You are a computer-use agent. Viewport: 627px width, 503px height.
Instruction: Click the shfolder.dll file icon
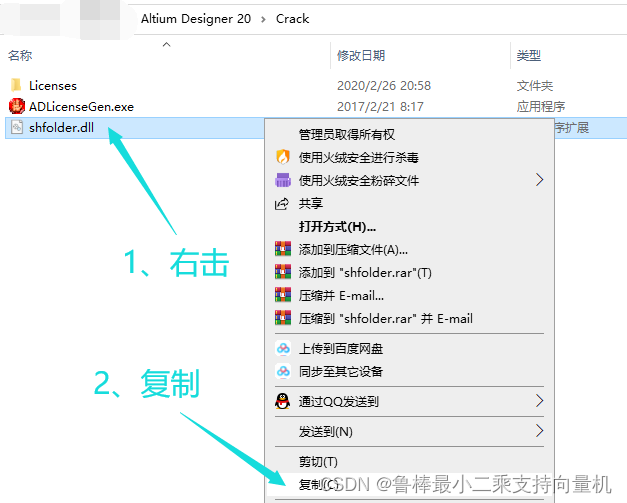(17, 128)
